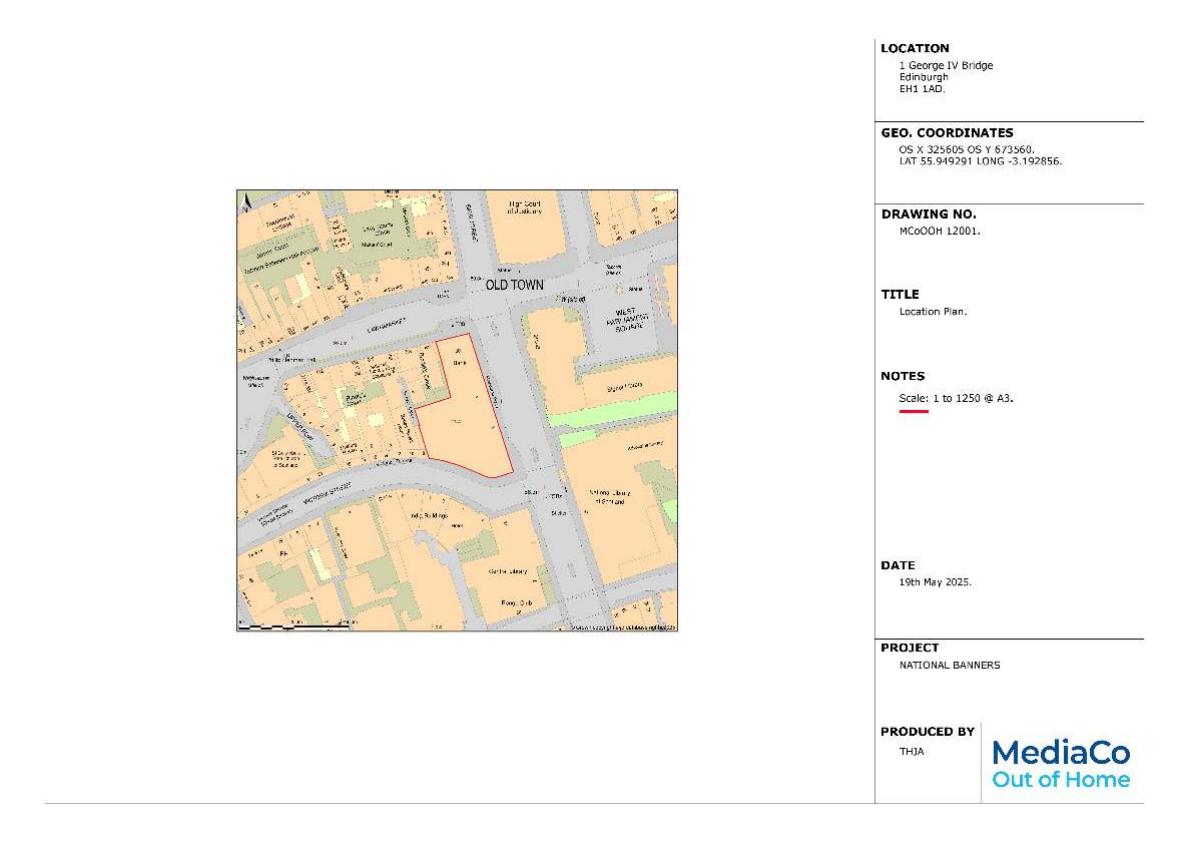Select the LOCATION heading

pos(915,48)
